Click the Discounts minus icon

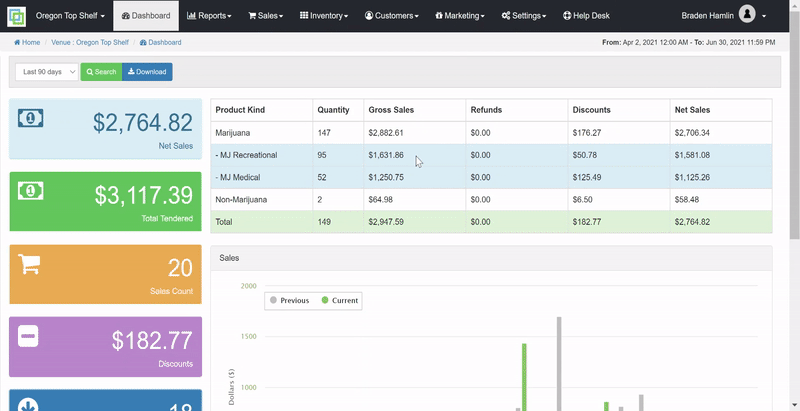[28, 337]
